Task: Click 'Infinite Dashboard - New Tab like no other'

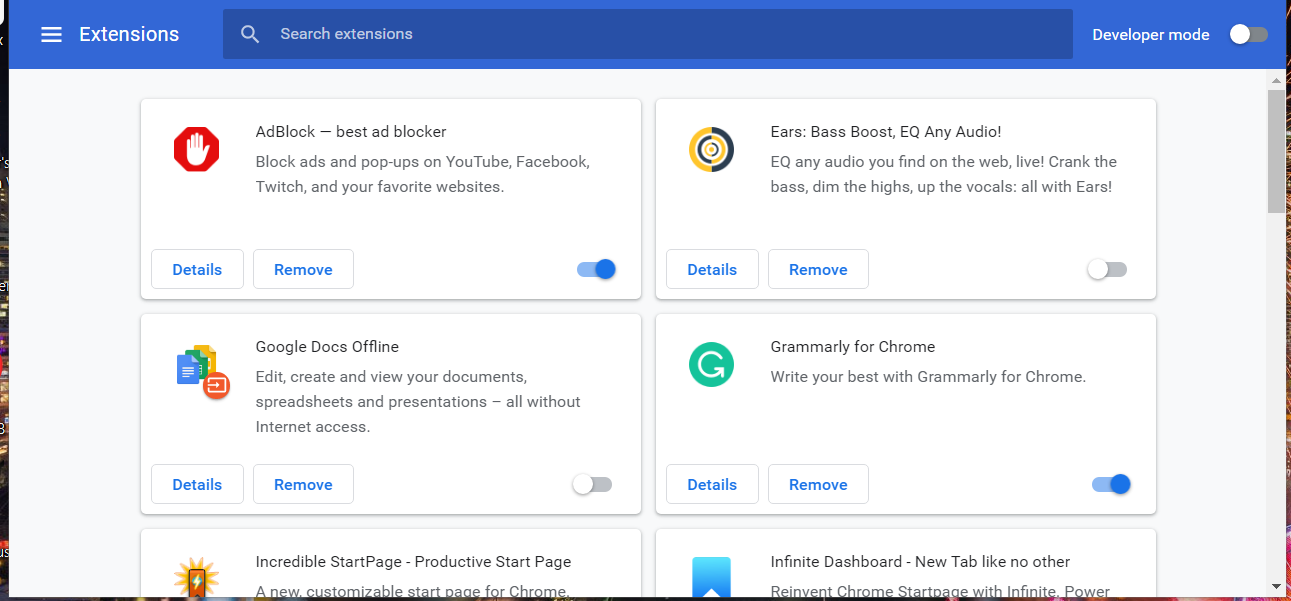Action: click(x=921, y=561)
